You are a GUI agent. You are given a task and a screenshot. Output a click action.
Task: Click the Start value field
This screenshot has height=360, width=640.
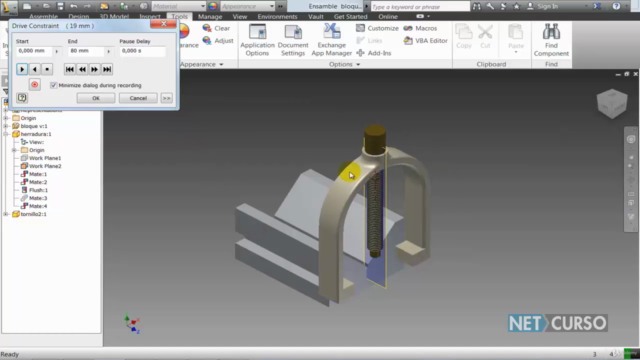34,51
